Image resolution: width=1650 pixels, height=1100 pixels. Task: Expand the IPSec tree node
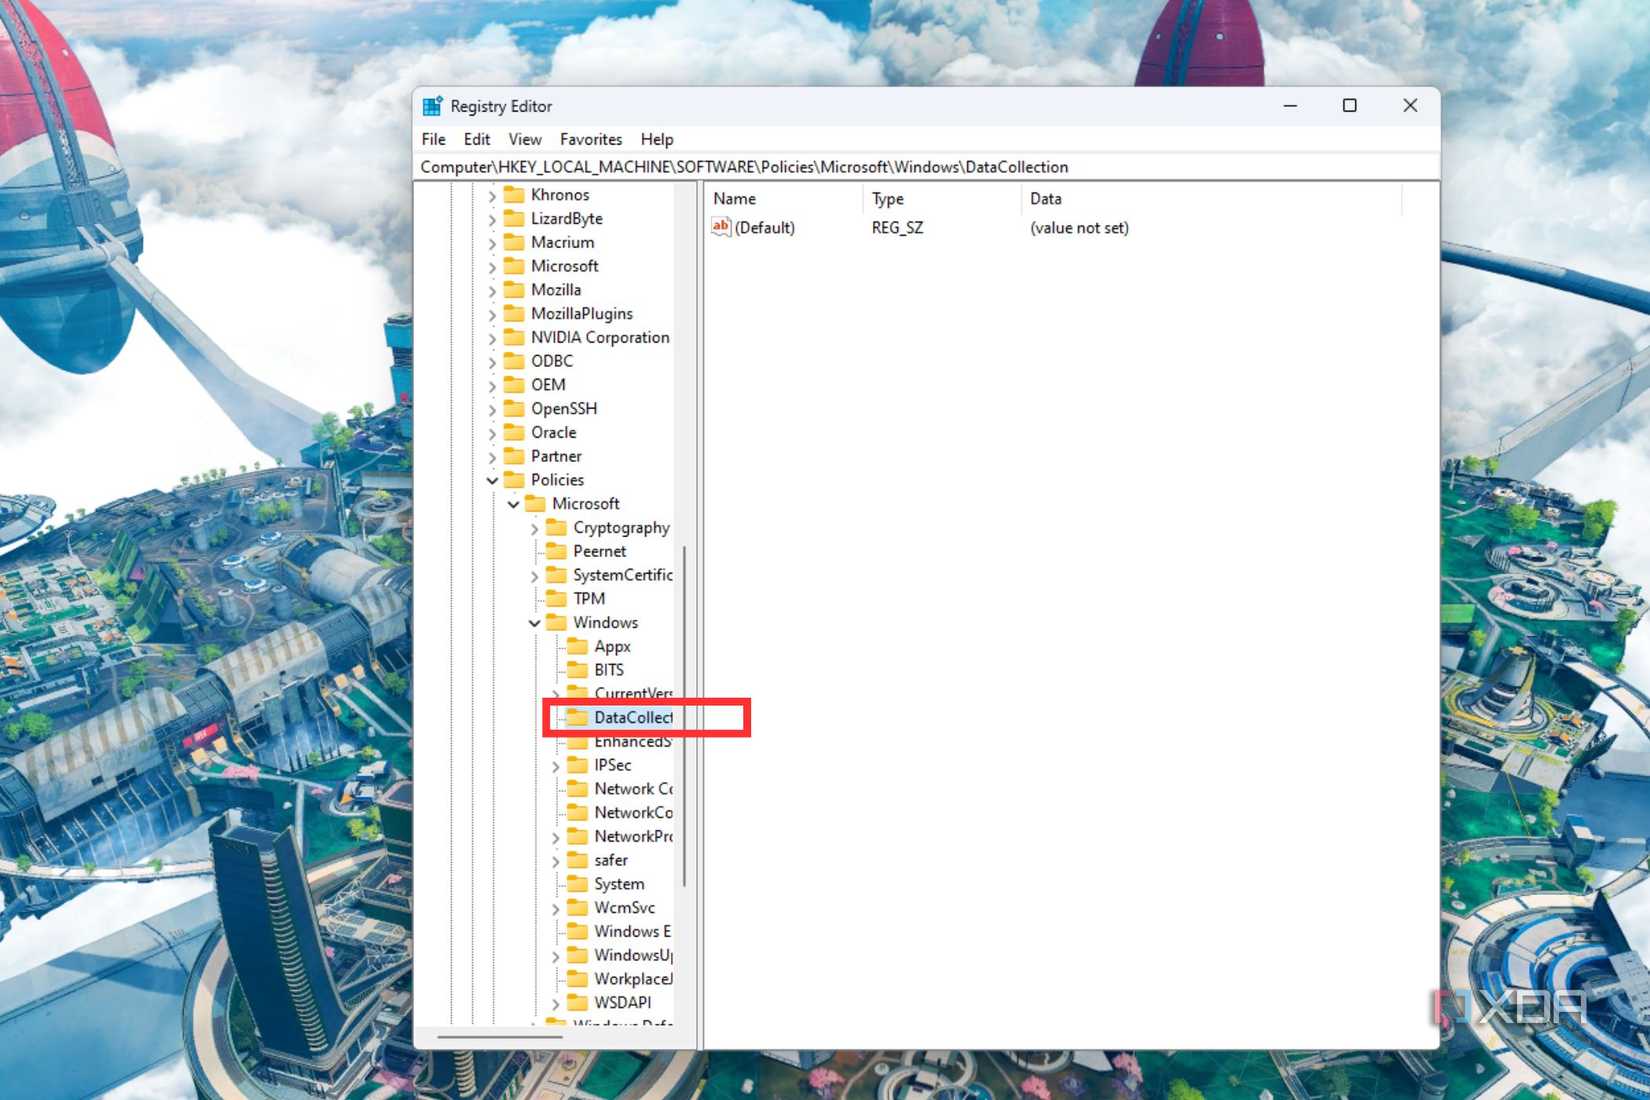(x=557, y=765)
